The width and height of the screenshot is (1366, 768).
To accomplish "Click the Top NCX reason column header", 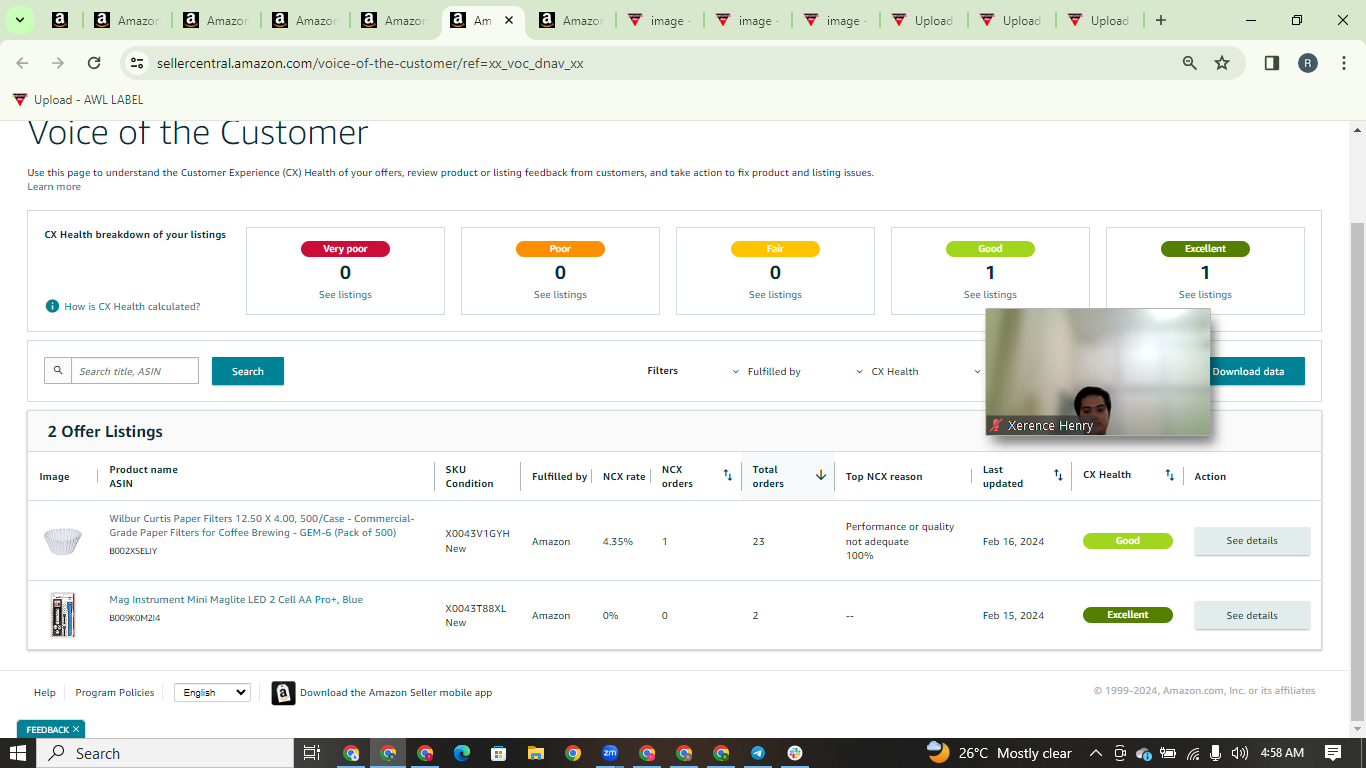I will pos(884,477).
